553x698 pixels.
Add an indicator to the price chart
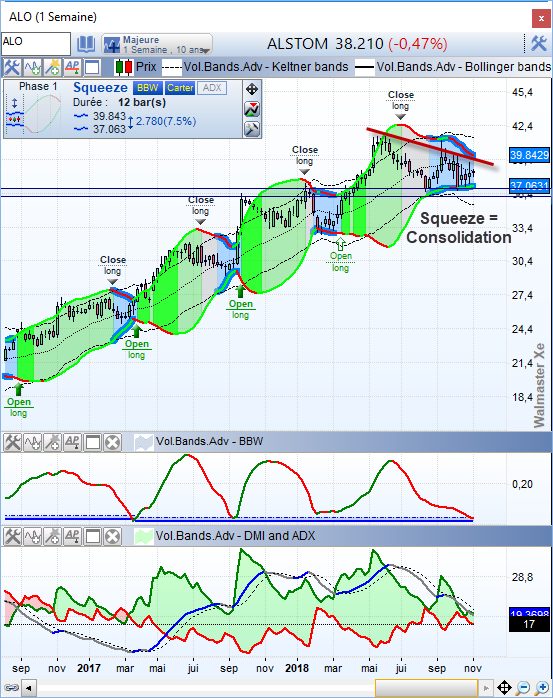click(33, 67)
